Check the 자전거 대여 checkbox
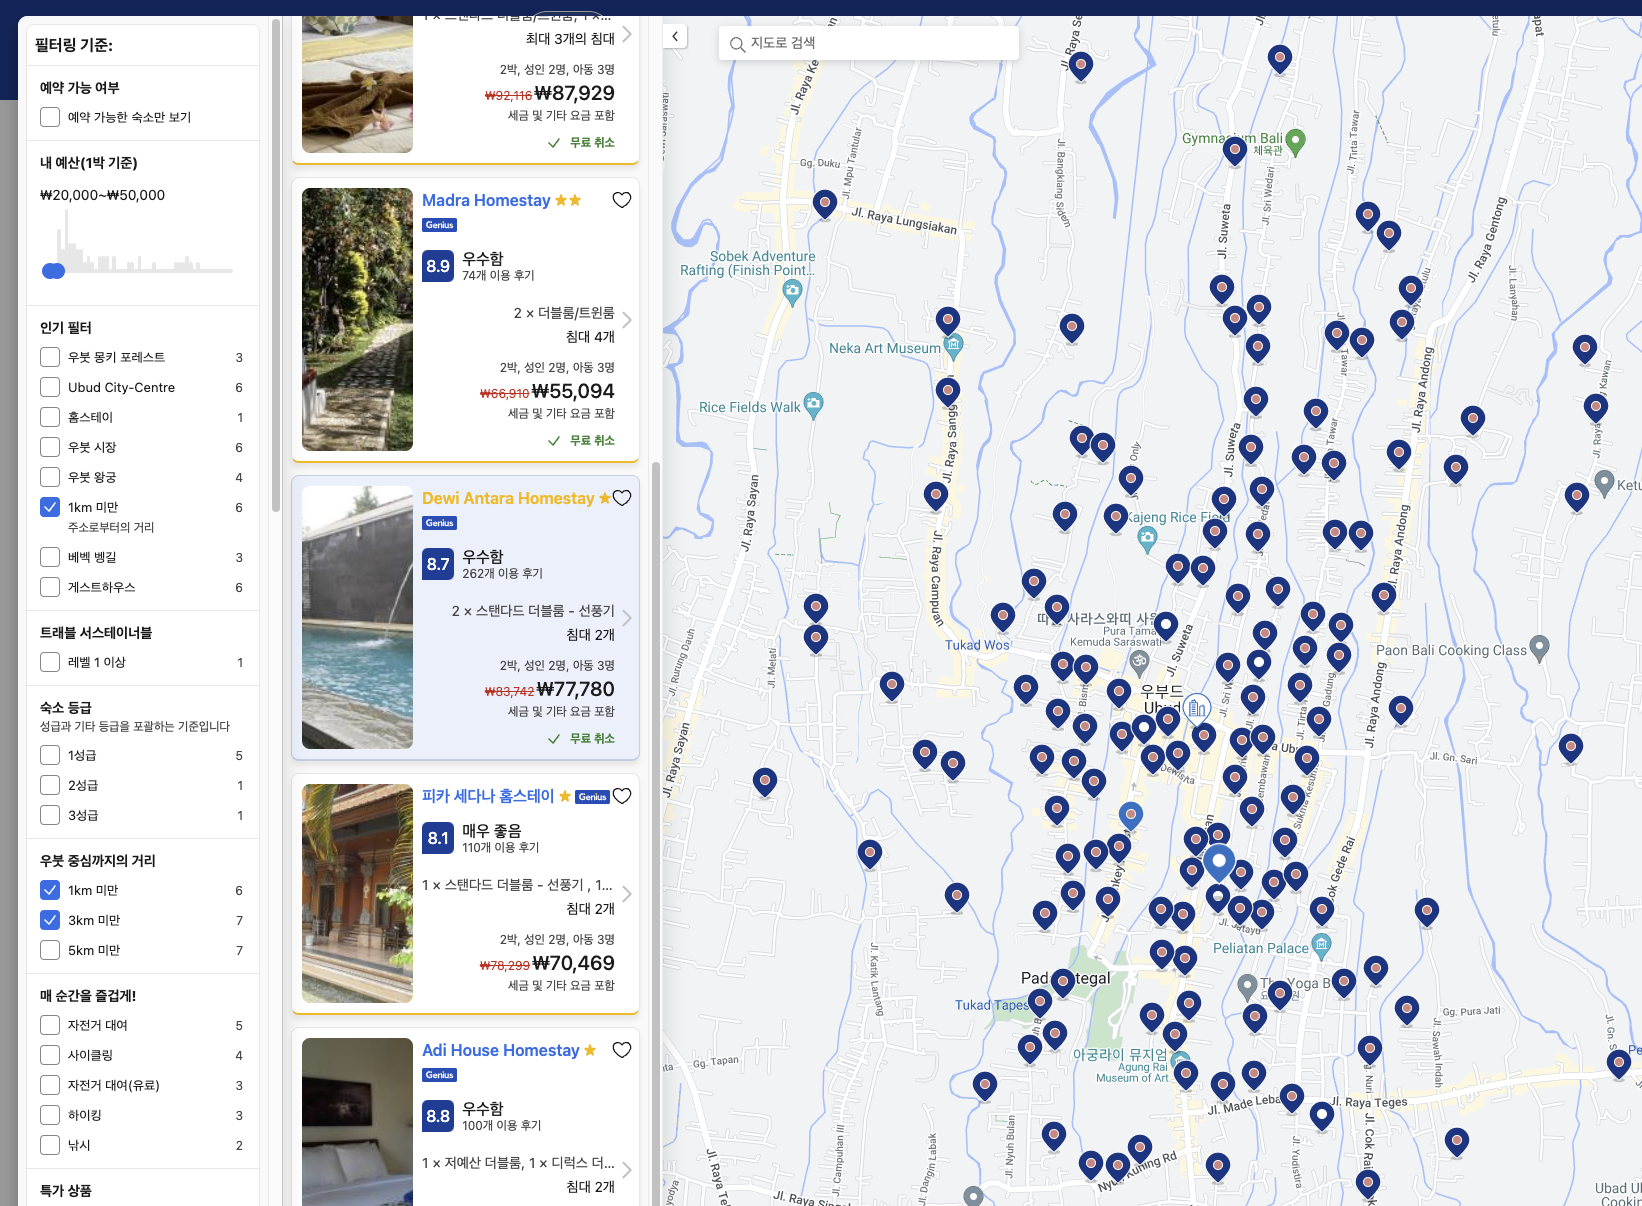 click(50, 1025)
